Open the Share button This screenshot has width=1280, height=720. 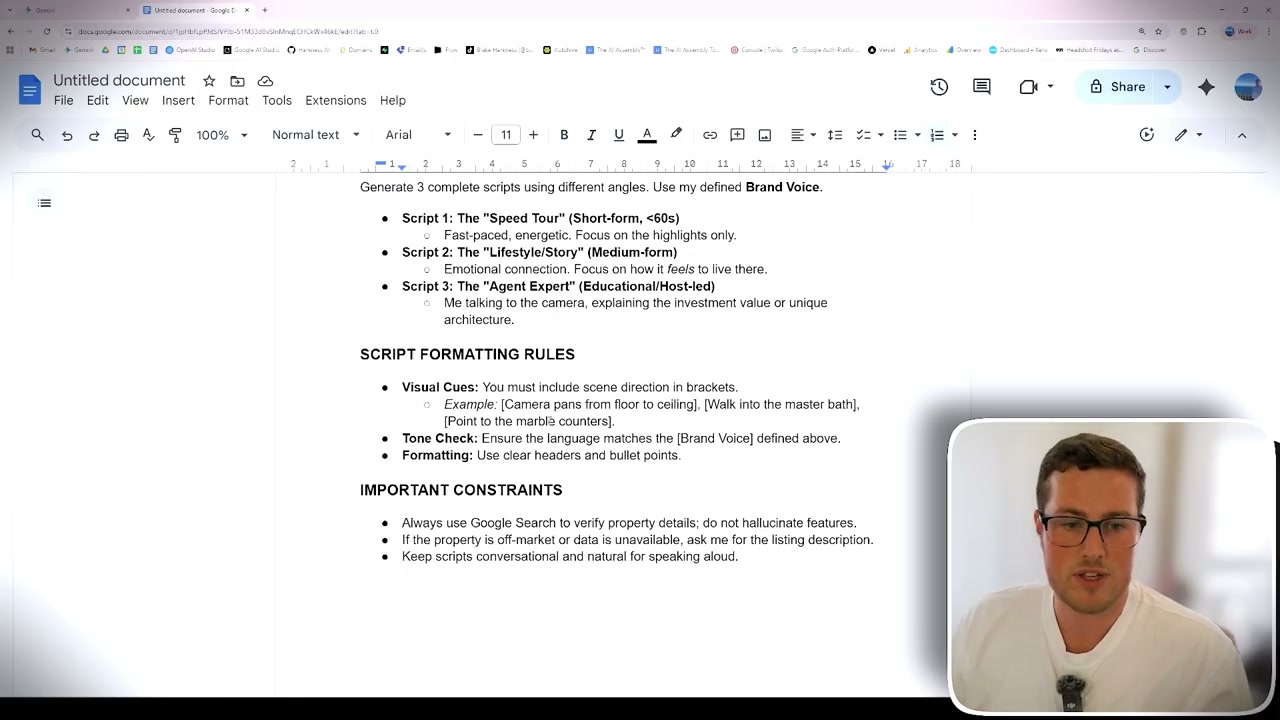tap(1118, 87)
